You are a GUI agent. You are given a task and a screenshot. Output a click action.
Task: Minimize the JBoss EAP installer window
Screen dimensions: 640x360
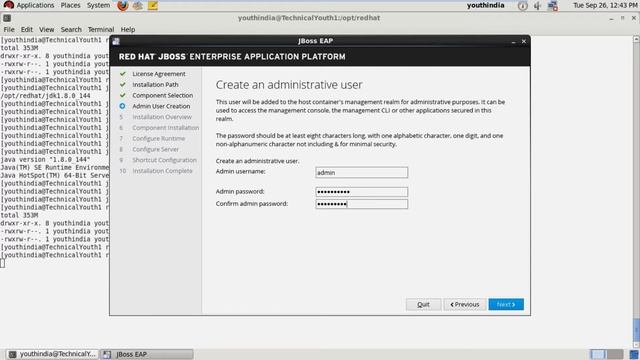tap(513, 42)
